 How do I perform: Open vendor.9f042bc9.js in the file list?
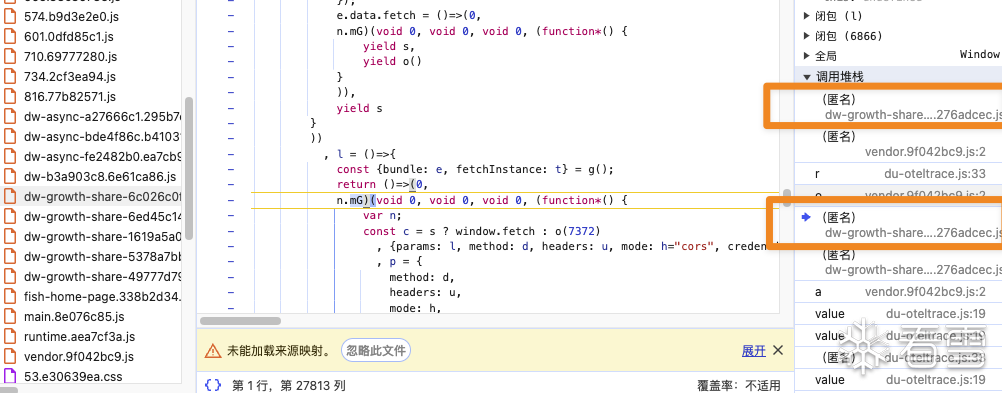coord(79,357)
